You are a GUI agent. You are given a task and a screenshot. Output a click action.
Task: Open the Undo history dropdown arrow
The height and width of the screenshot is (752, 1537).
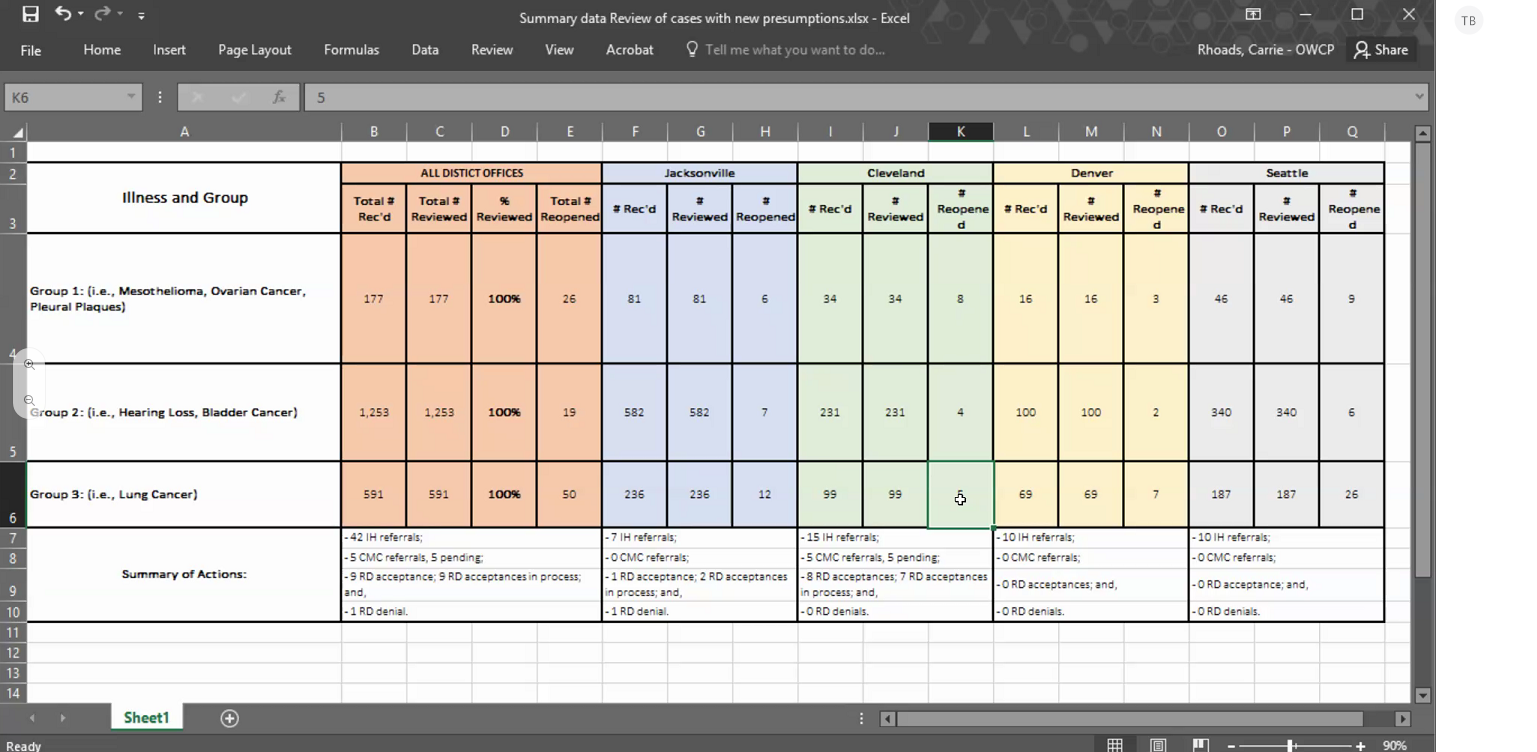tap(80, 15)
